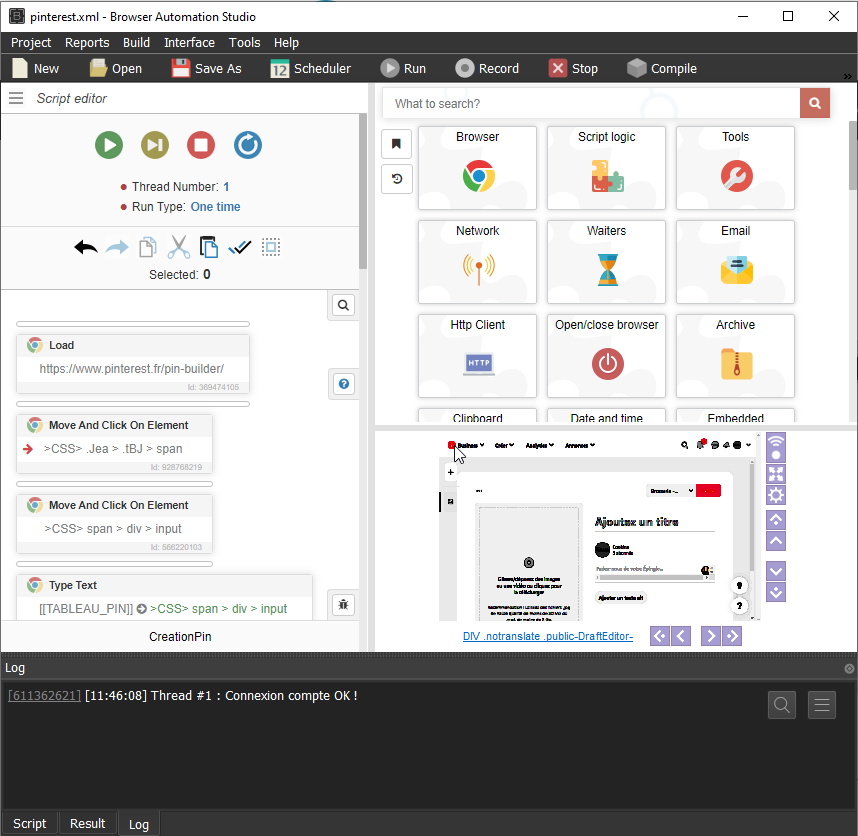Click the Step Next script button
Image resolution: width=858 pixels, height=836 pixels.
click(155, 145)
